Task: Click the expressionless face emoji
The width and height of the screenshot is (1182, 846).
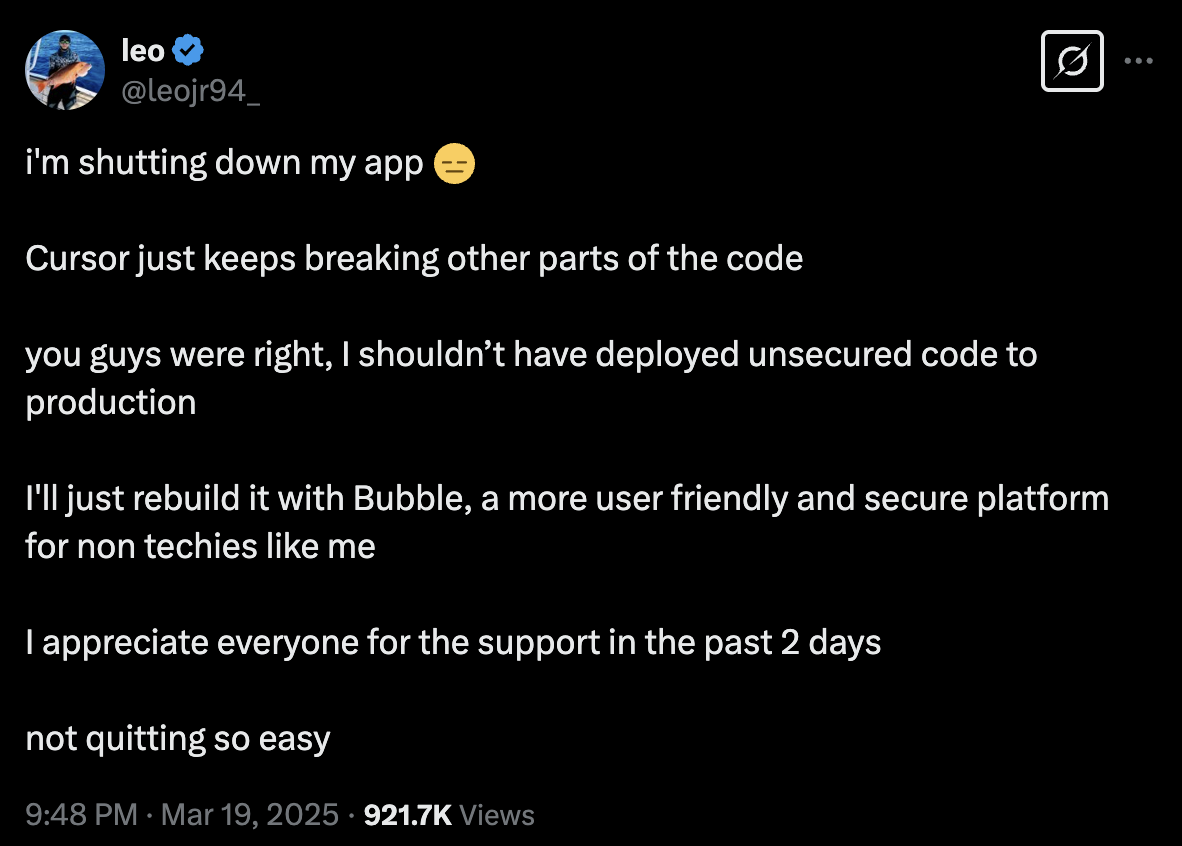Action: [x=455, y=164]
